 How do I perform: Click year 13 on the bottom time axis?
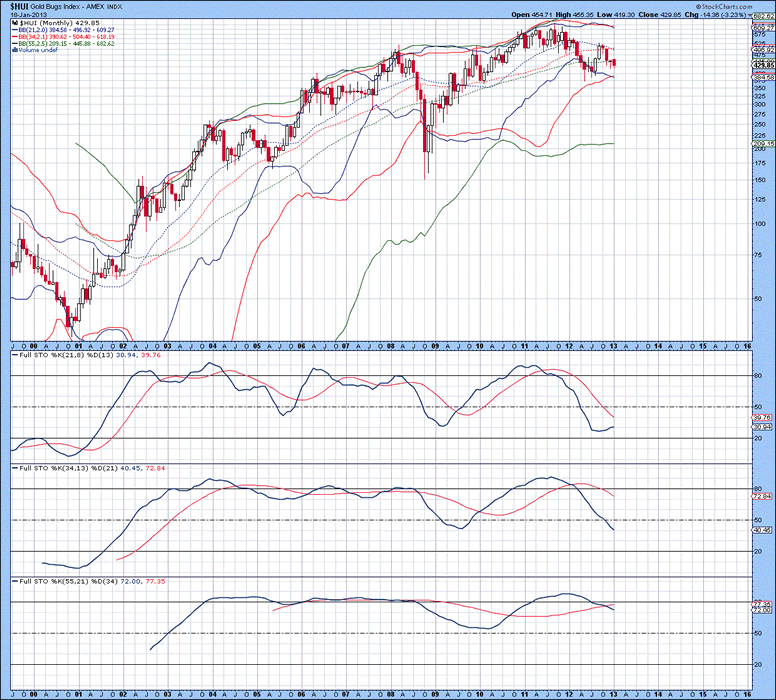[615, 692]
